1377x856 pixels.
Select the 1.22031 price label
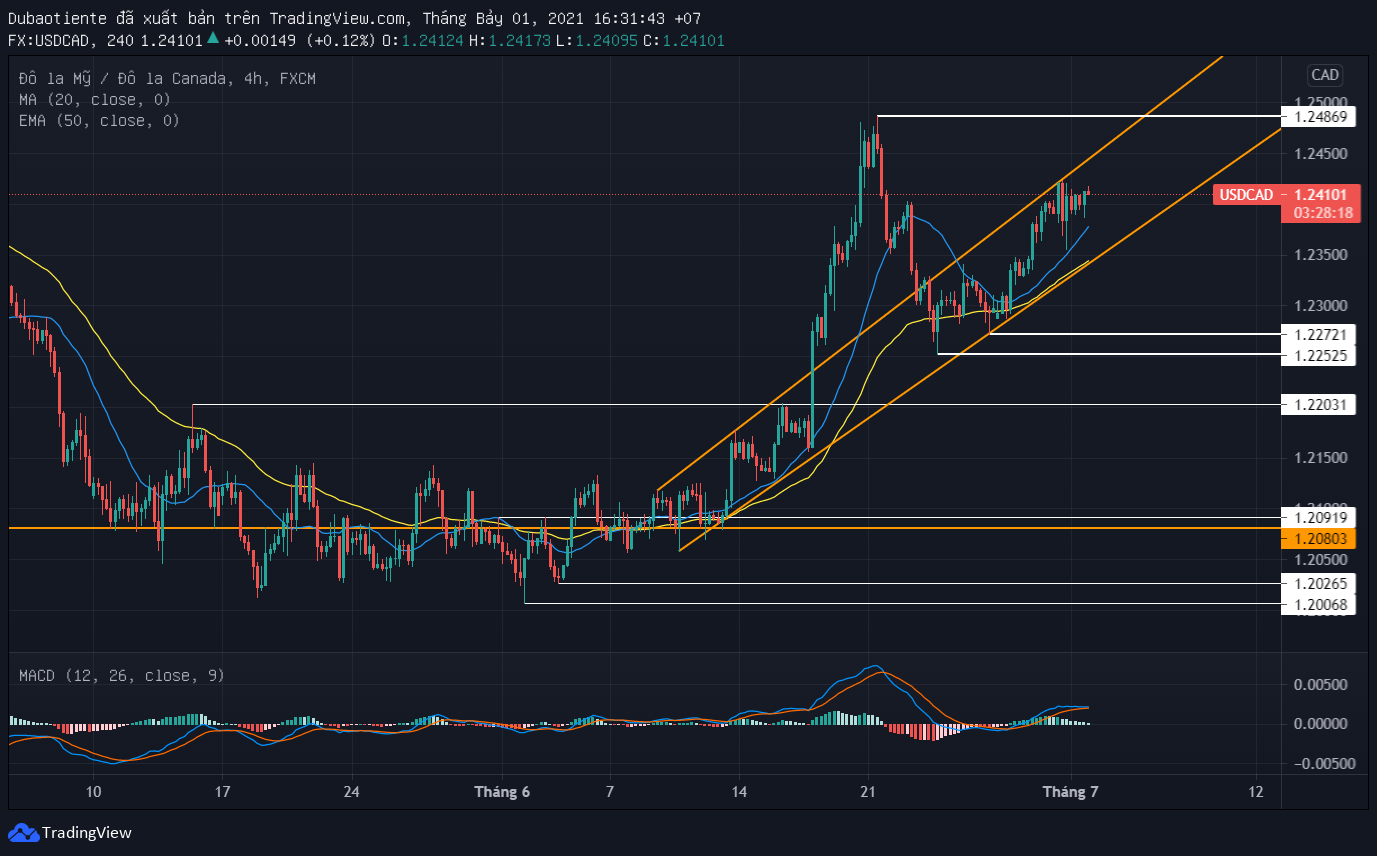coord(1318,405)
